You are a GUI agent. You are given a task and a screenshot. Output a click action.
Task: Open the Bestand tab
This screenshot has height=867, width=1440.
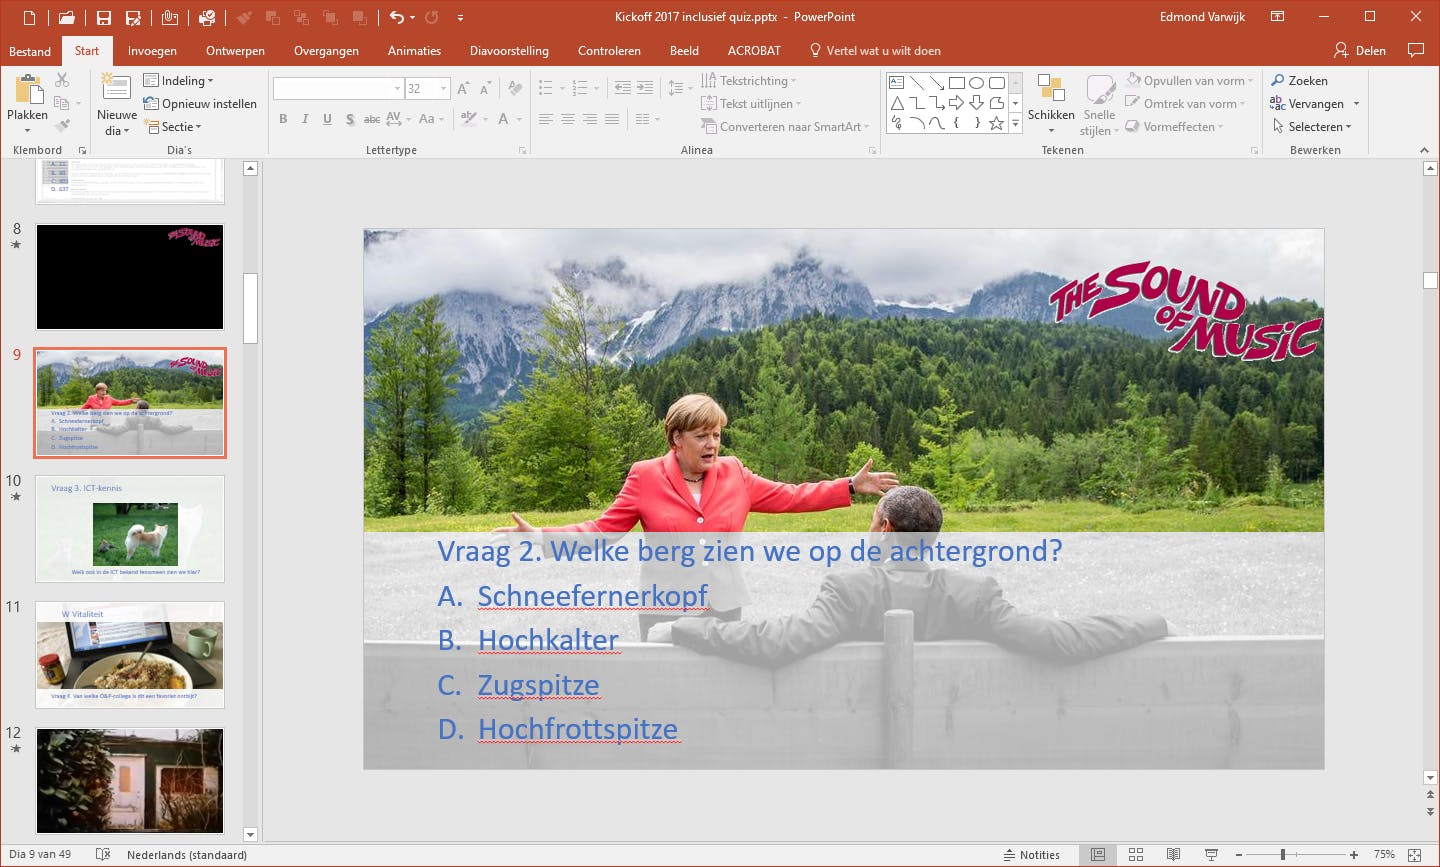click(30, 51)
